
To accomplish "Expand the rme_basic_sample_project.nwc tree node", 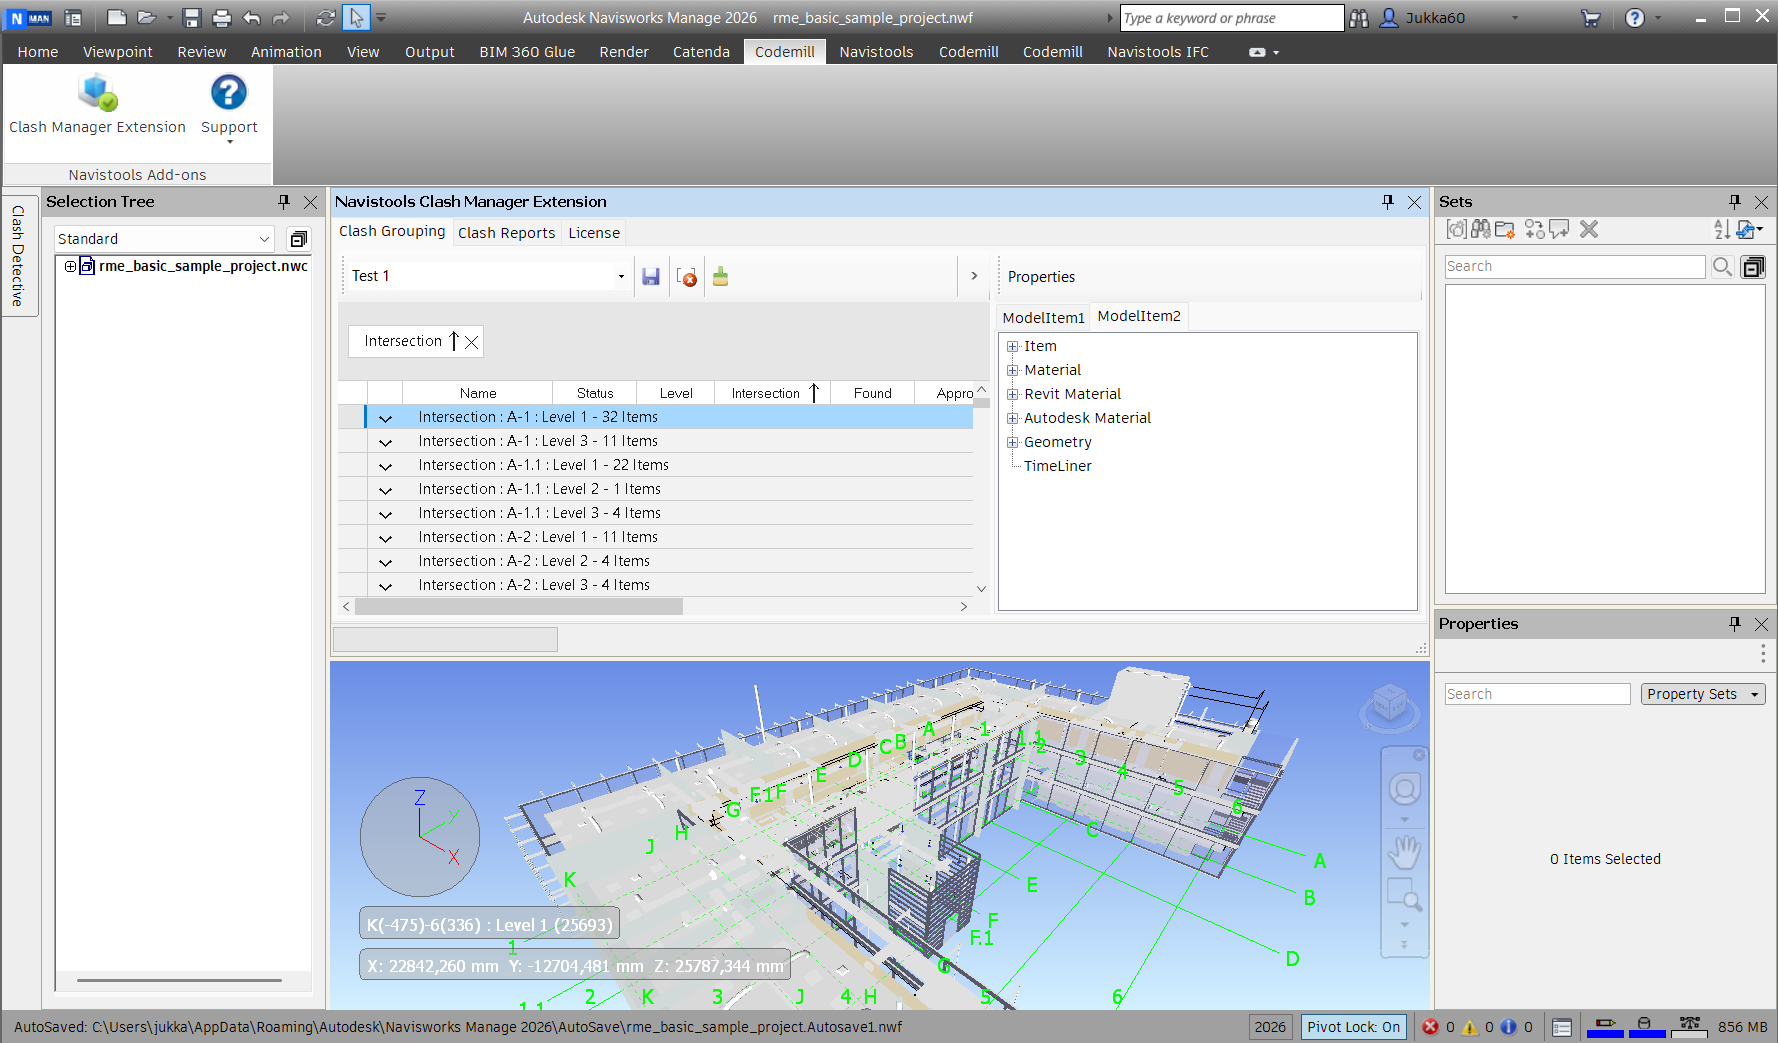I will click(70, 266).
